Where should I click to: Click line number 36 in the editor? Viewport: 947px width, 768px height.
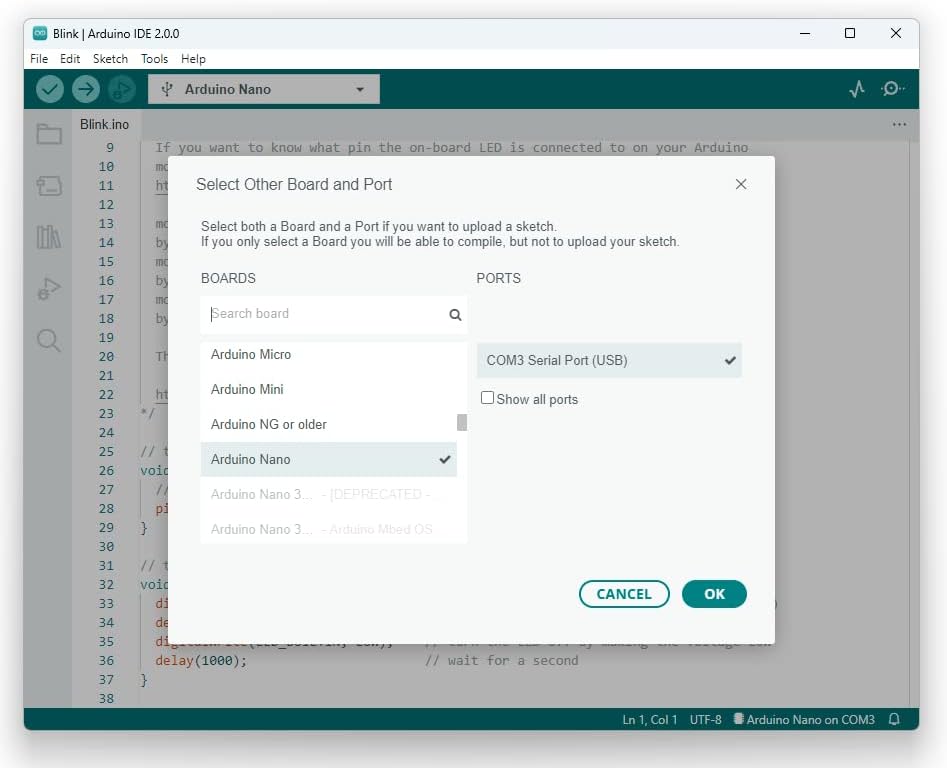(x=106, y=661)
